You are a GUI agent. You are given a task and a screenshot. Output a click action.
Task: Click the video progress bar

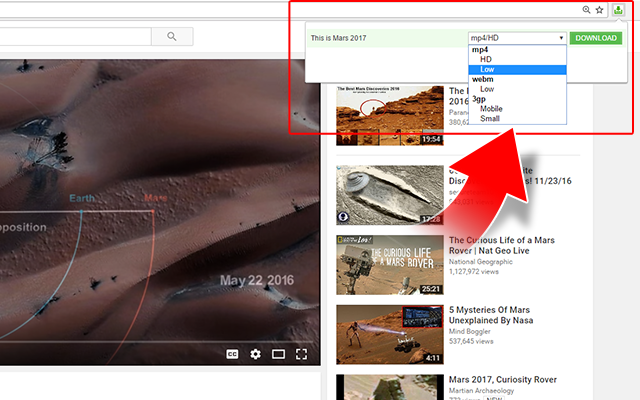point(157,342)
